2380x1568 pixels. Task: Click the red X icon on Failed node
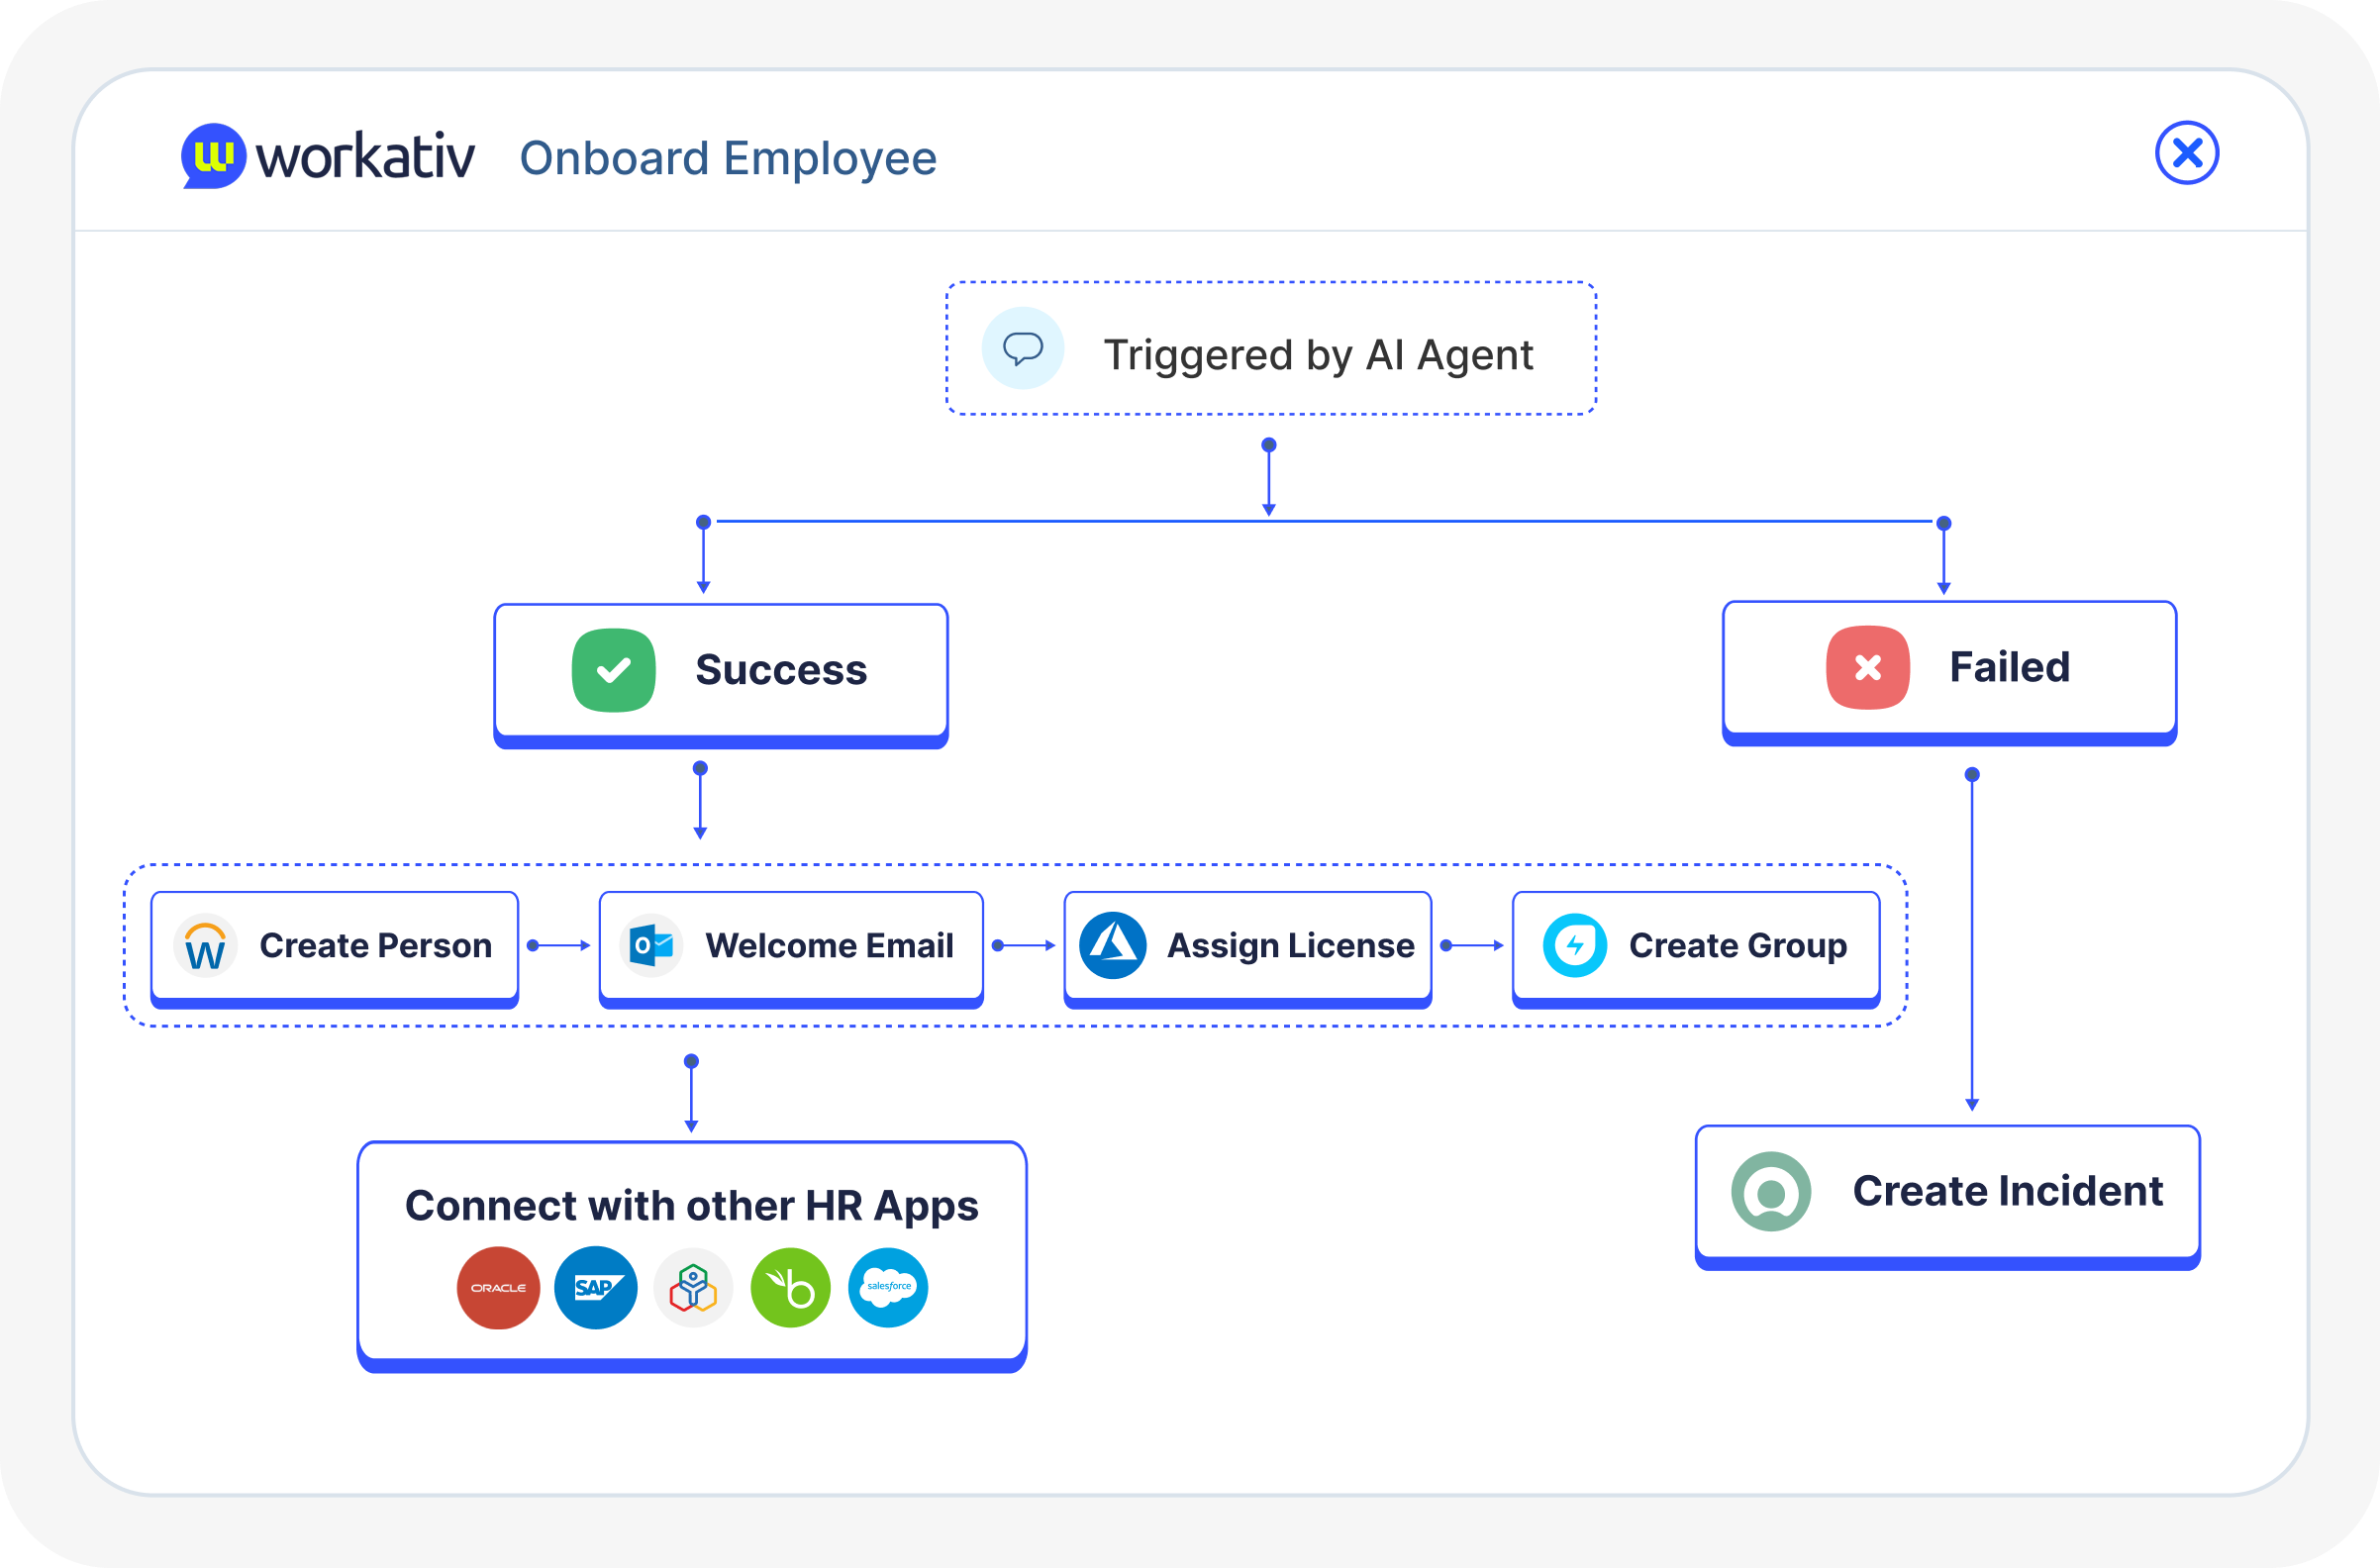tap(1866, 668)
